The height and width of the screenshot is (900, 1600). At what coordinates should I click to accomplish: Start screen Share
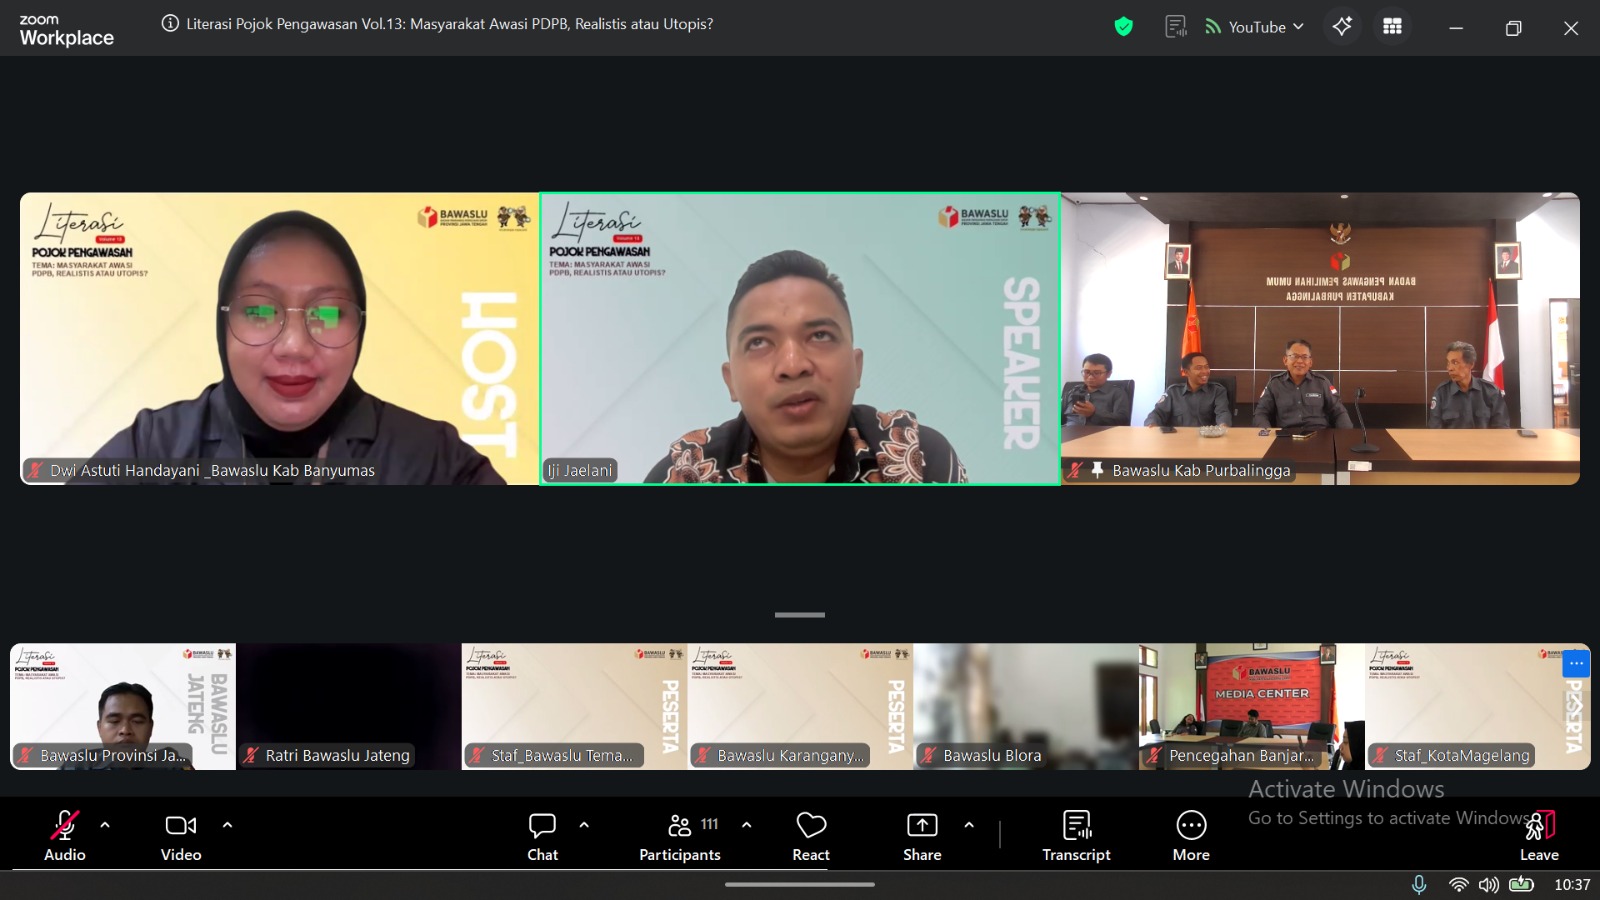tap(922, 835)
